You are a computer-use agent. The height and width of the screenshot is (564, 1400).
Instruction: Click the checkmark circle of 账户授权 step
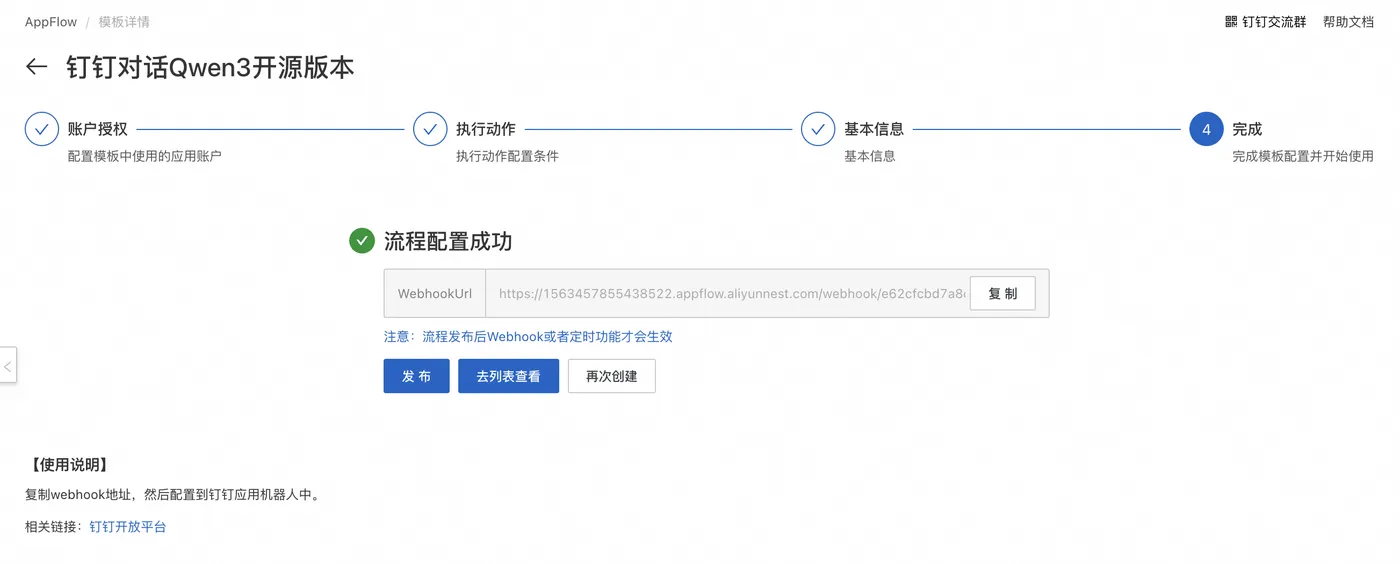point(42,129)
